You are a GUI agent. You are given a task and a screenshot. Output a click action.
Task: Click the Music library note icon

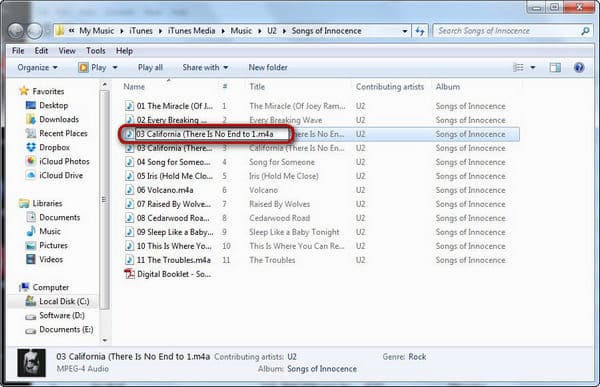point(31,231)
